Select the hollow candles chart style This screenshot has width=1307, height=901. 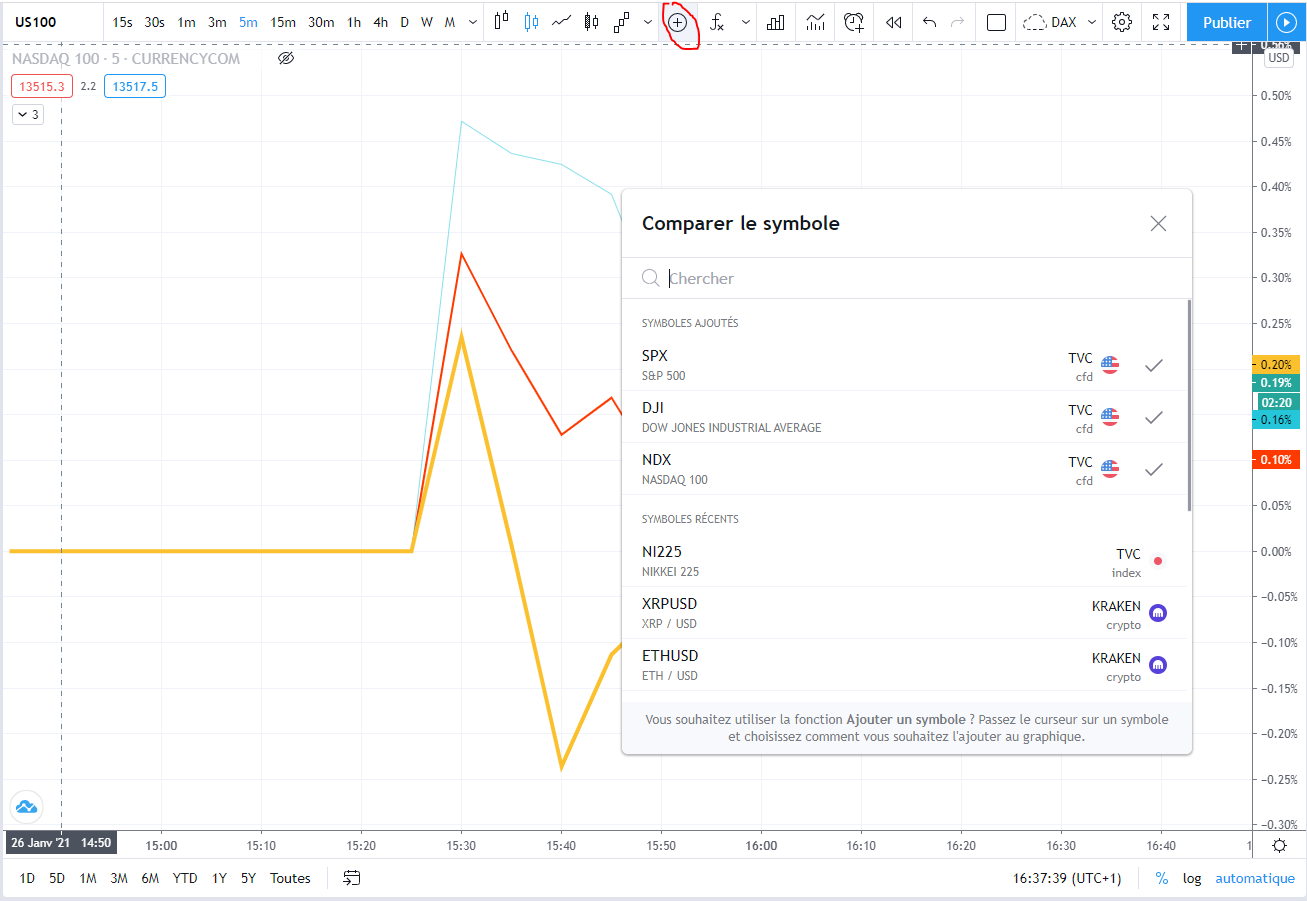point(592,22)
